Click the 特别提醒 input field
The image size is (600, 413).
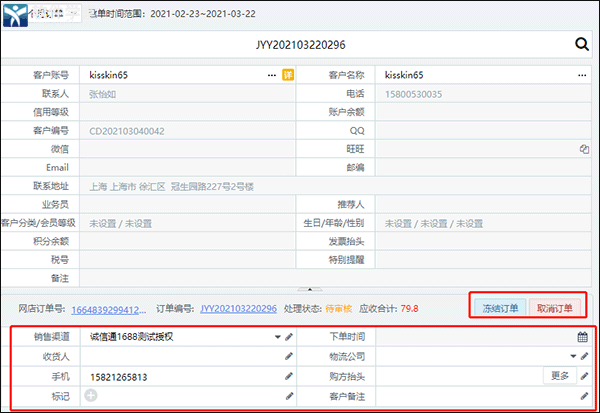pyautogui.click(x=483, y=260)
